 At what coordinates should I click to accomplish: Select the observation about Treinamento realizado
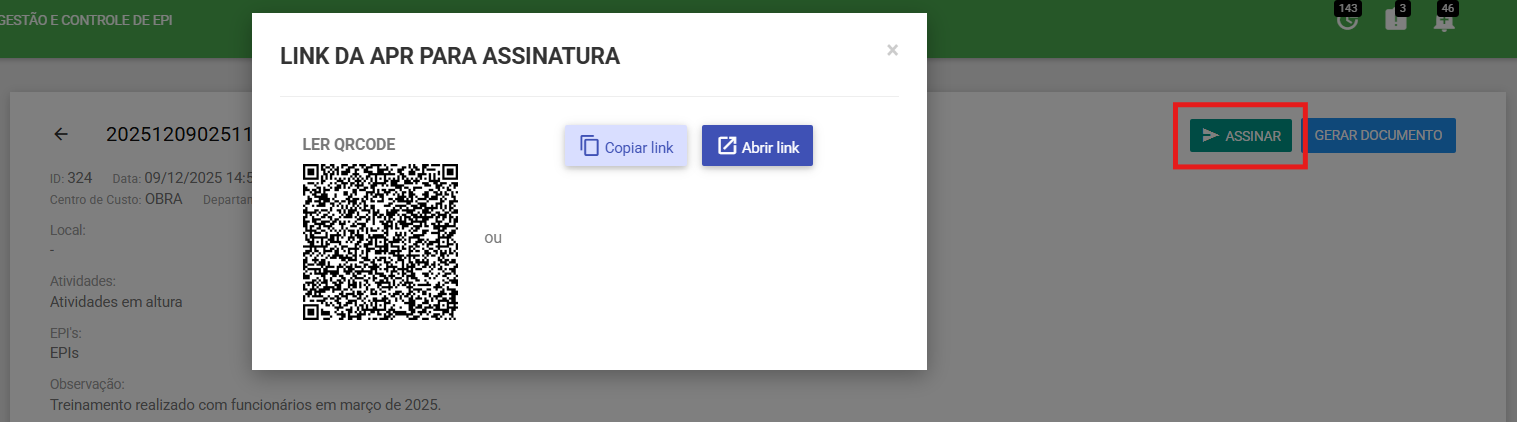tap(245, 405)
